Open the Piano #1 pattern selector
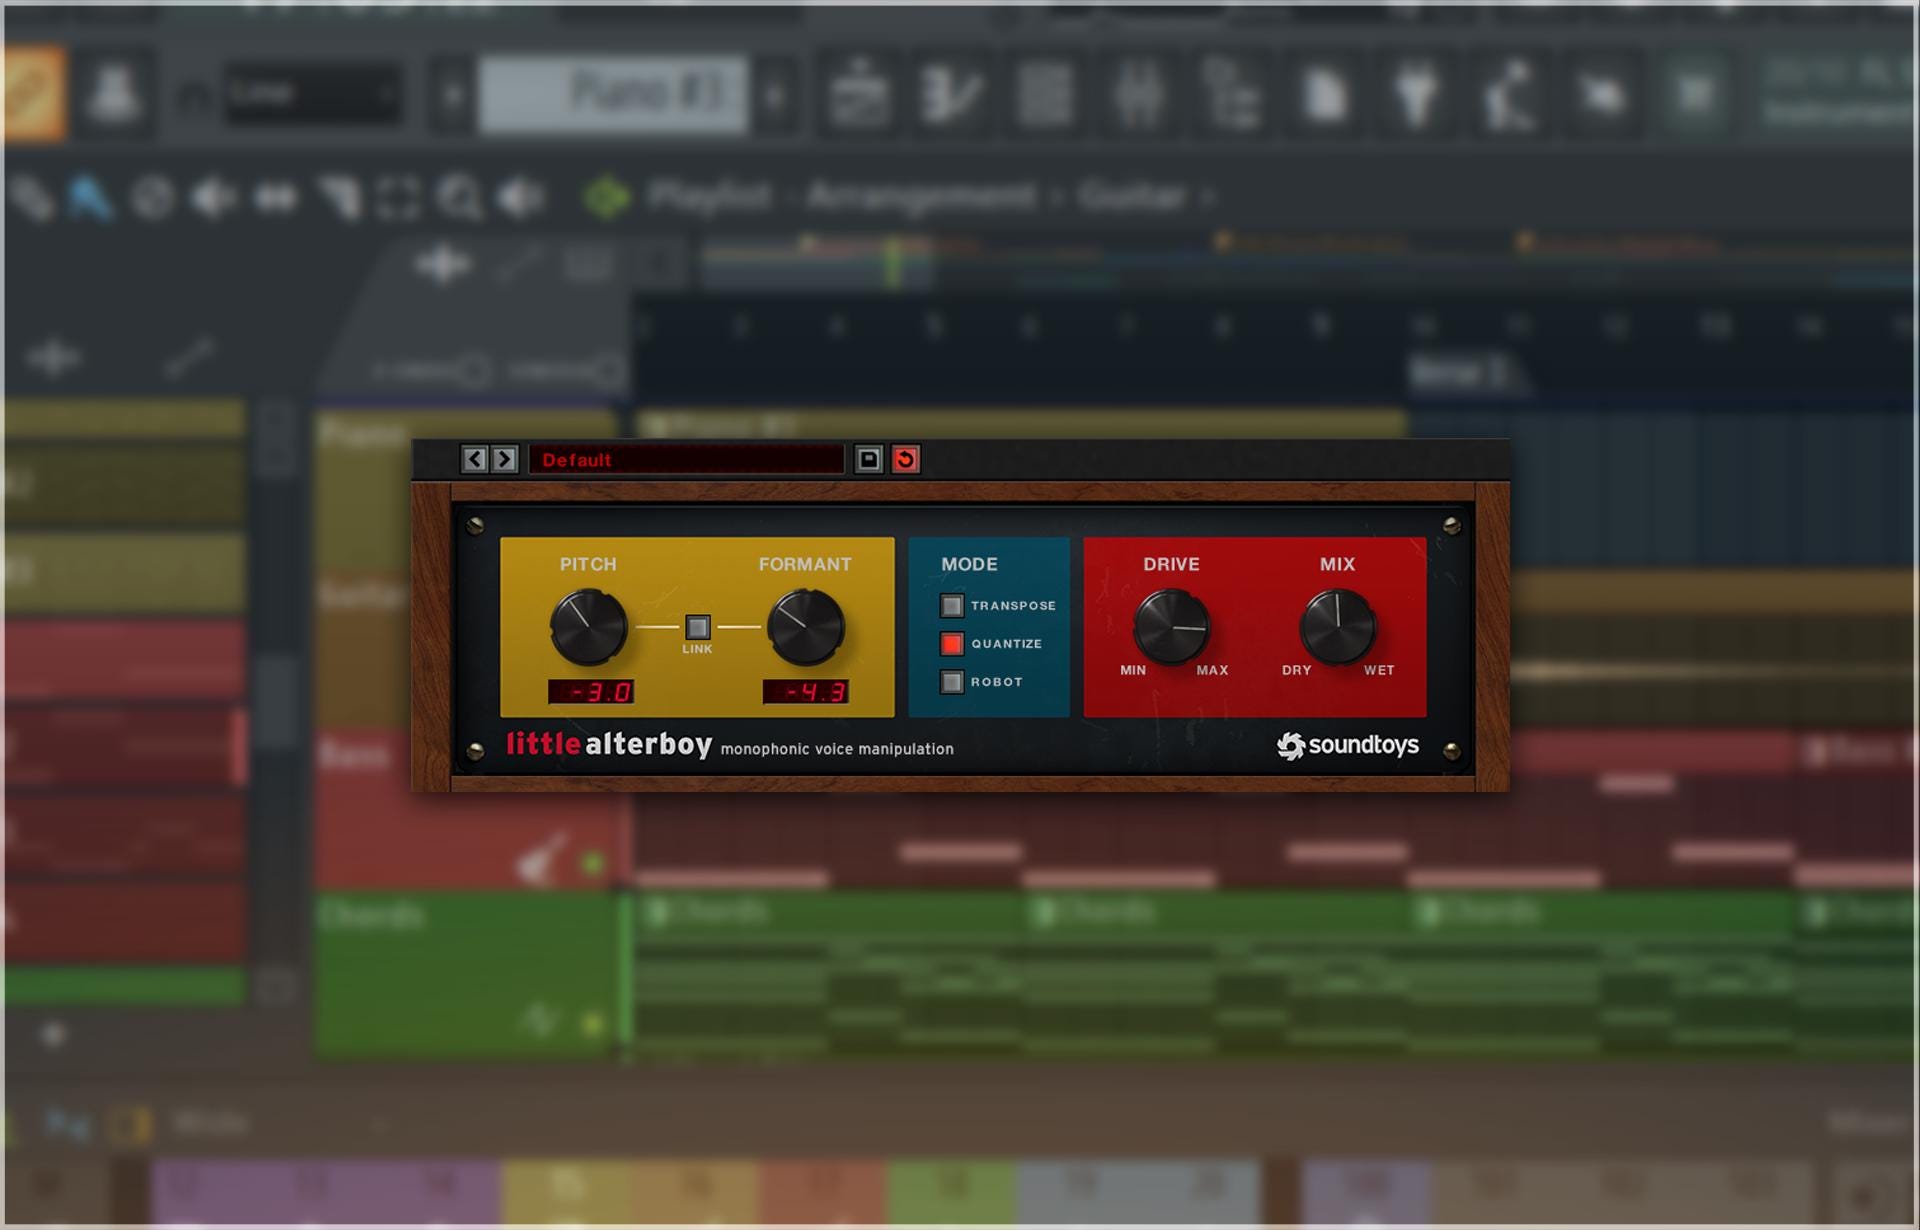1920x1230 pixels. coord(613,94)
